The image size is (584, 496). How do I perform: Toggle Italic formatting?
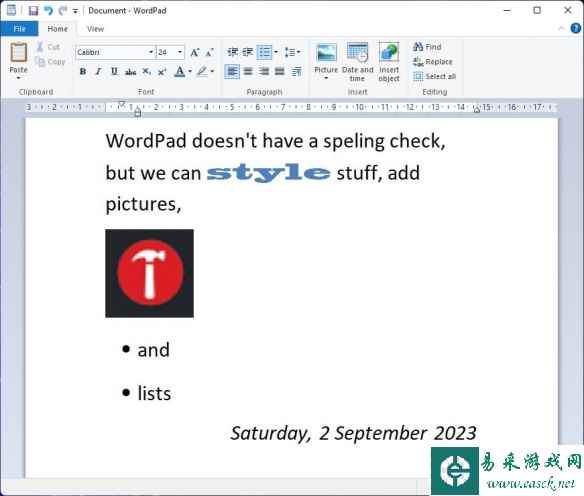click(98, 71)
